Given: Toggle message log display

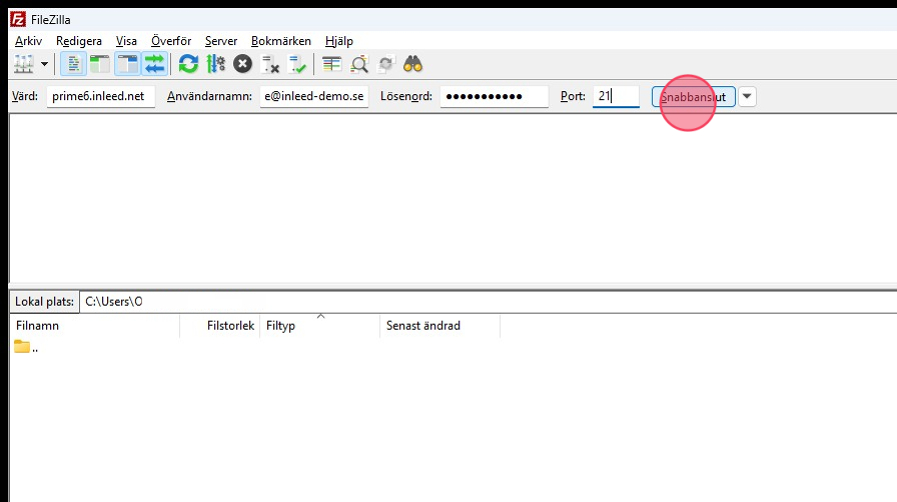Looking at the screenshot, I should [x=73, y=64].
